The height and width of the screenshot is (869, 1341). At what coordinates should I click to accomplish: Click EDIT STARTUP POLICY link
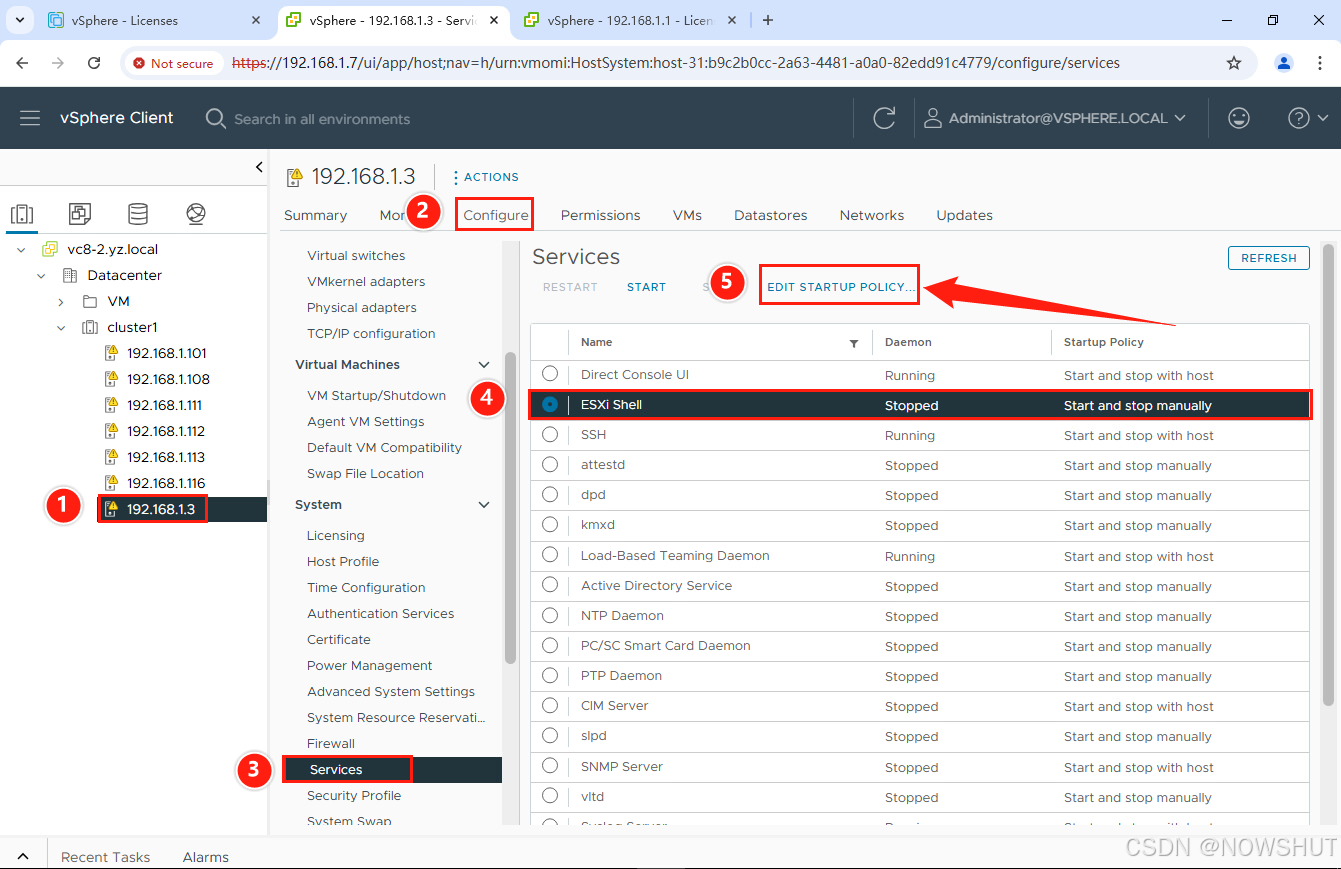pyautogui.click(x=840, y=287)
